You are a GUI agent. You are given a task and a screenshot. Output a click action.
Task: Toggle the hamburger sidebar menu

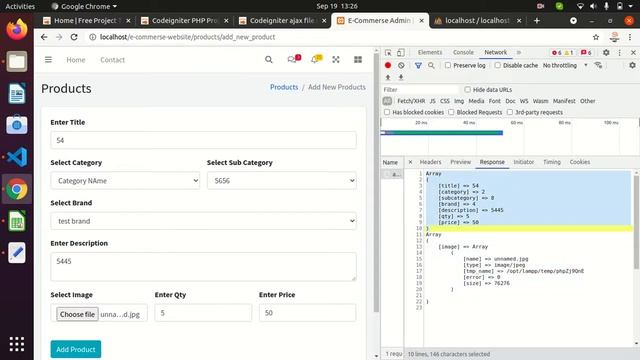pyautogui.click(x=48, y=60)
